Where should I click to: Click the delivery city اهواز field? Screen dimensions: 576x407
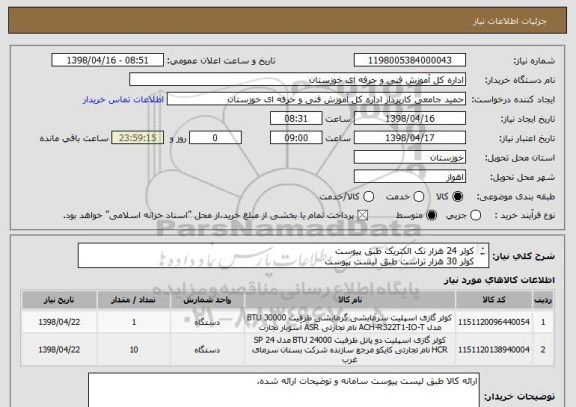(410, 177)
